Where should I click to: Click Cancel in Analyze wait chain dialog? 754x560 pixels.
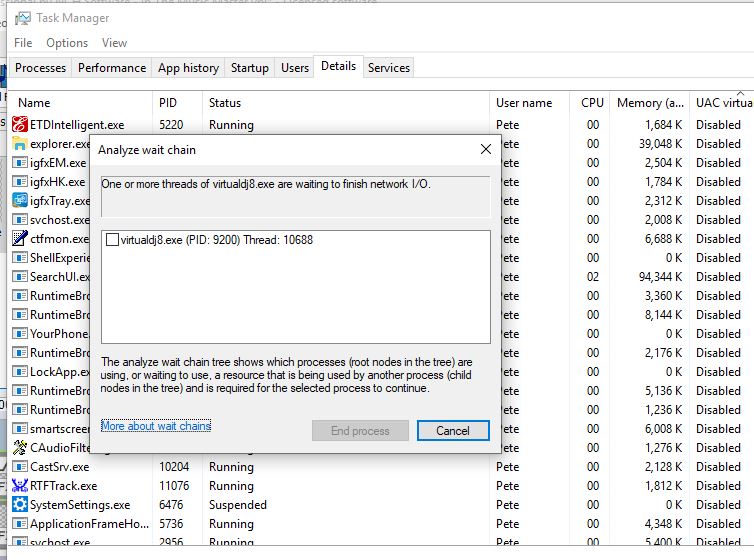(453, 431)
